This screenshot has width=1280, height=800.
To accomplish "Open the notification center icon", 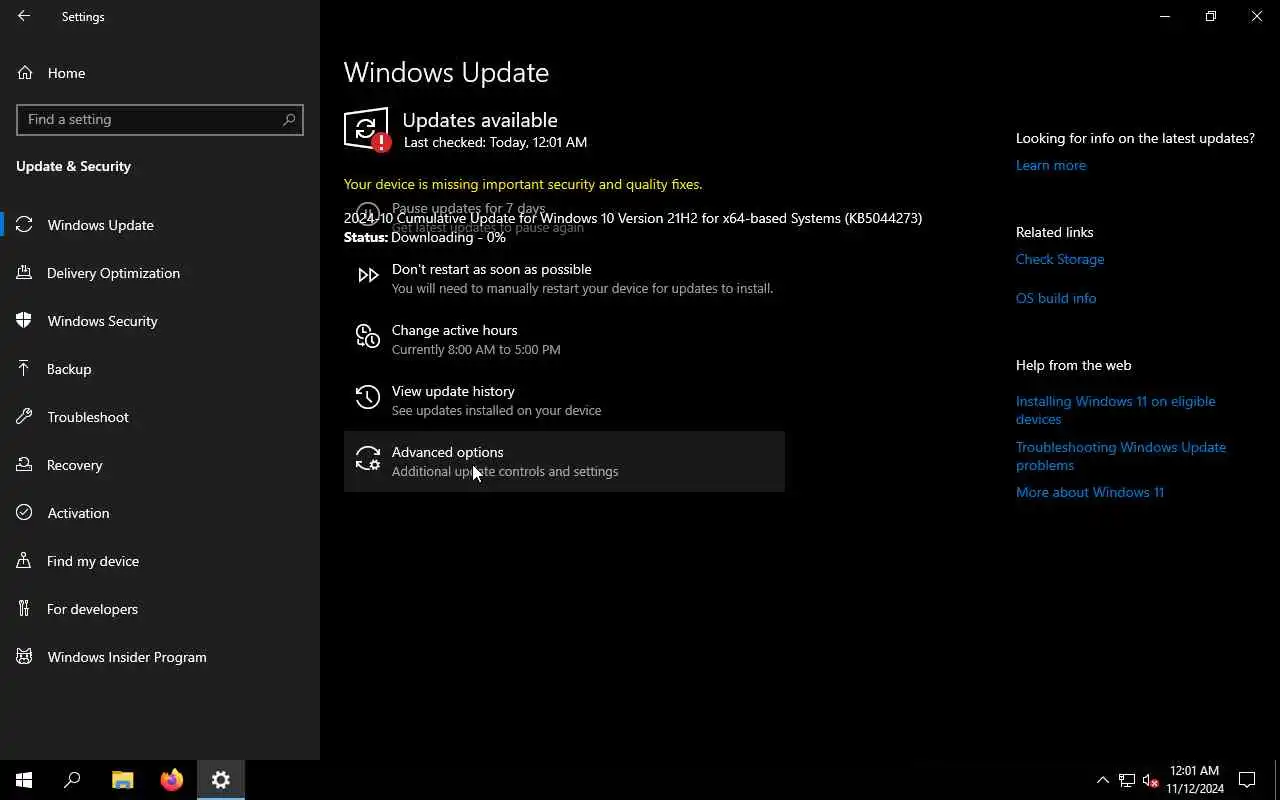I will click(1247, 780).
